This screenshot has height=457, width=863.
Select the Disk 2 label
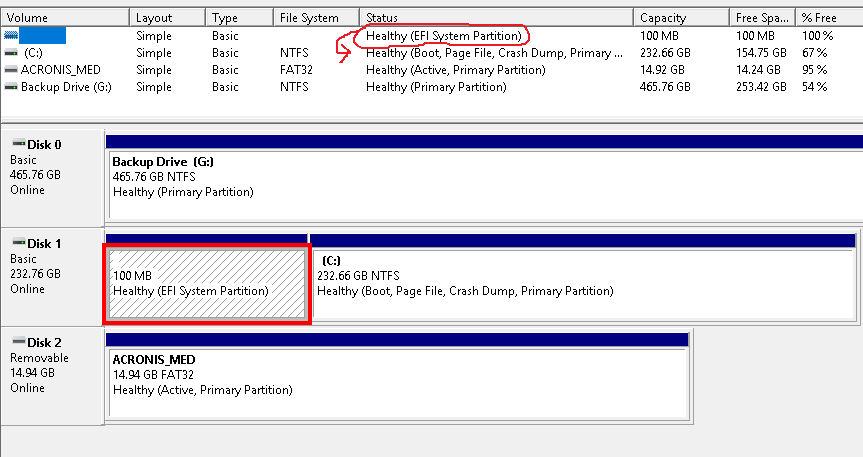click(44, 342)
